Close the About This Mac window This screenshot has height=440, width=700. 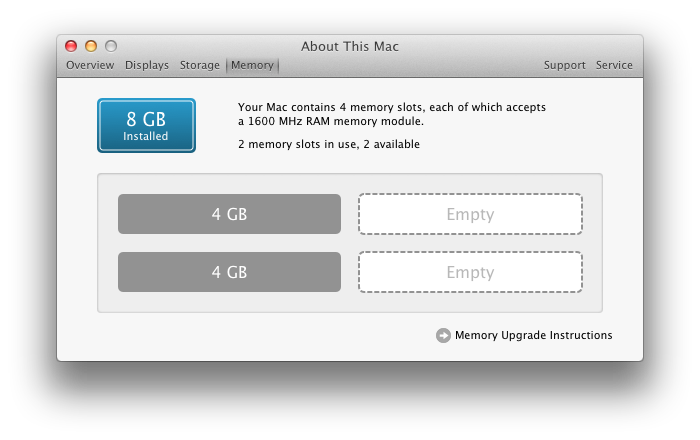pos(71,46)
